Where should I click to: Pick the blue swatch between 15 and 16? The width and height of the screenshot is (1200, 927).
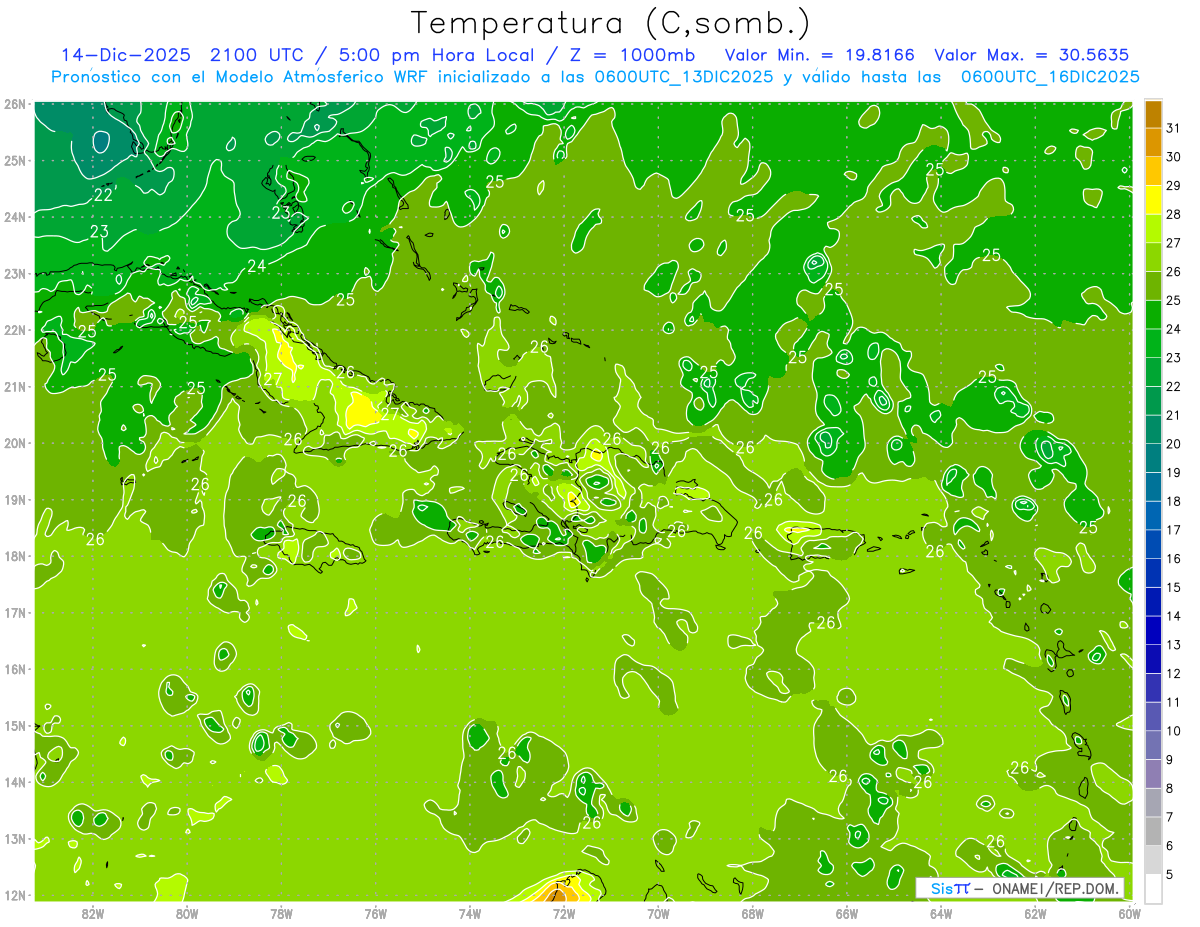tap(1153, 574)
